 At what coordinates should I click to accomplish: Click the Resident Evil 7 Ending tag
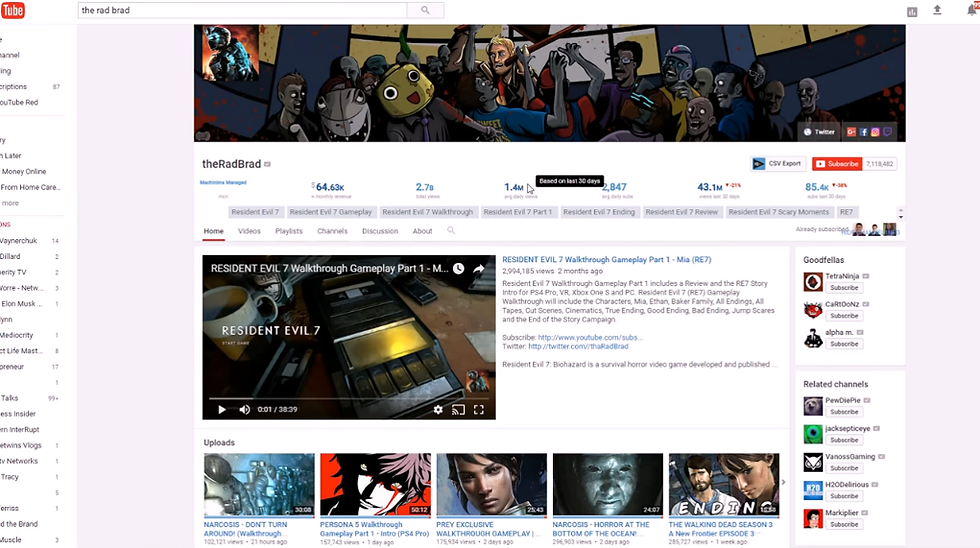point(599,212)
